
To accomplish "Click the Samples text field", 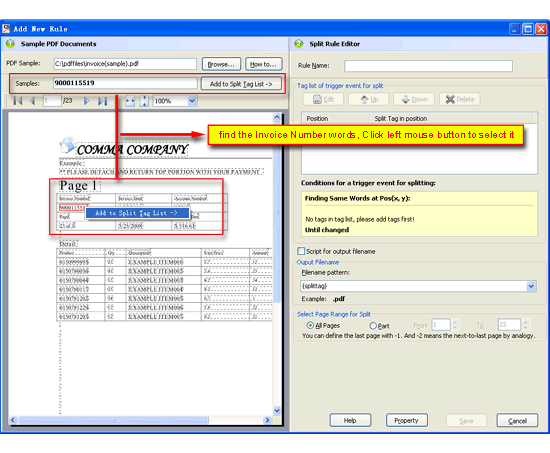I will (x=125, y=83).
